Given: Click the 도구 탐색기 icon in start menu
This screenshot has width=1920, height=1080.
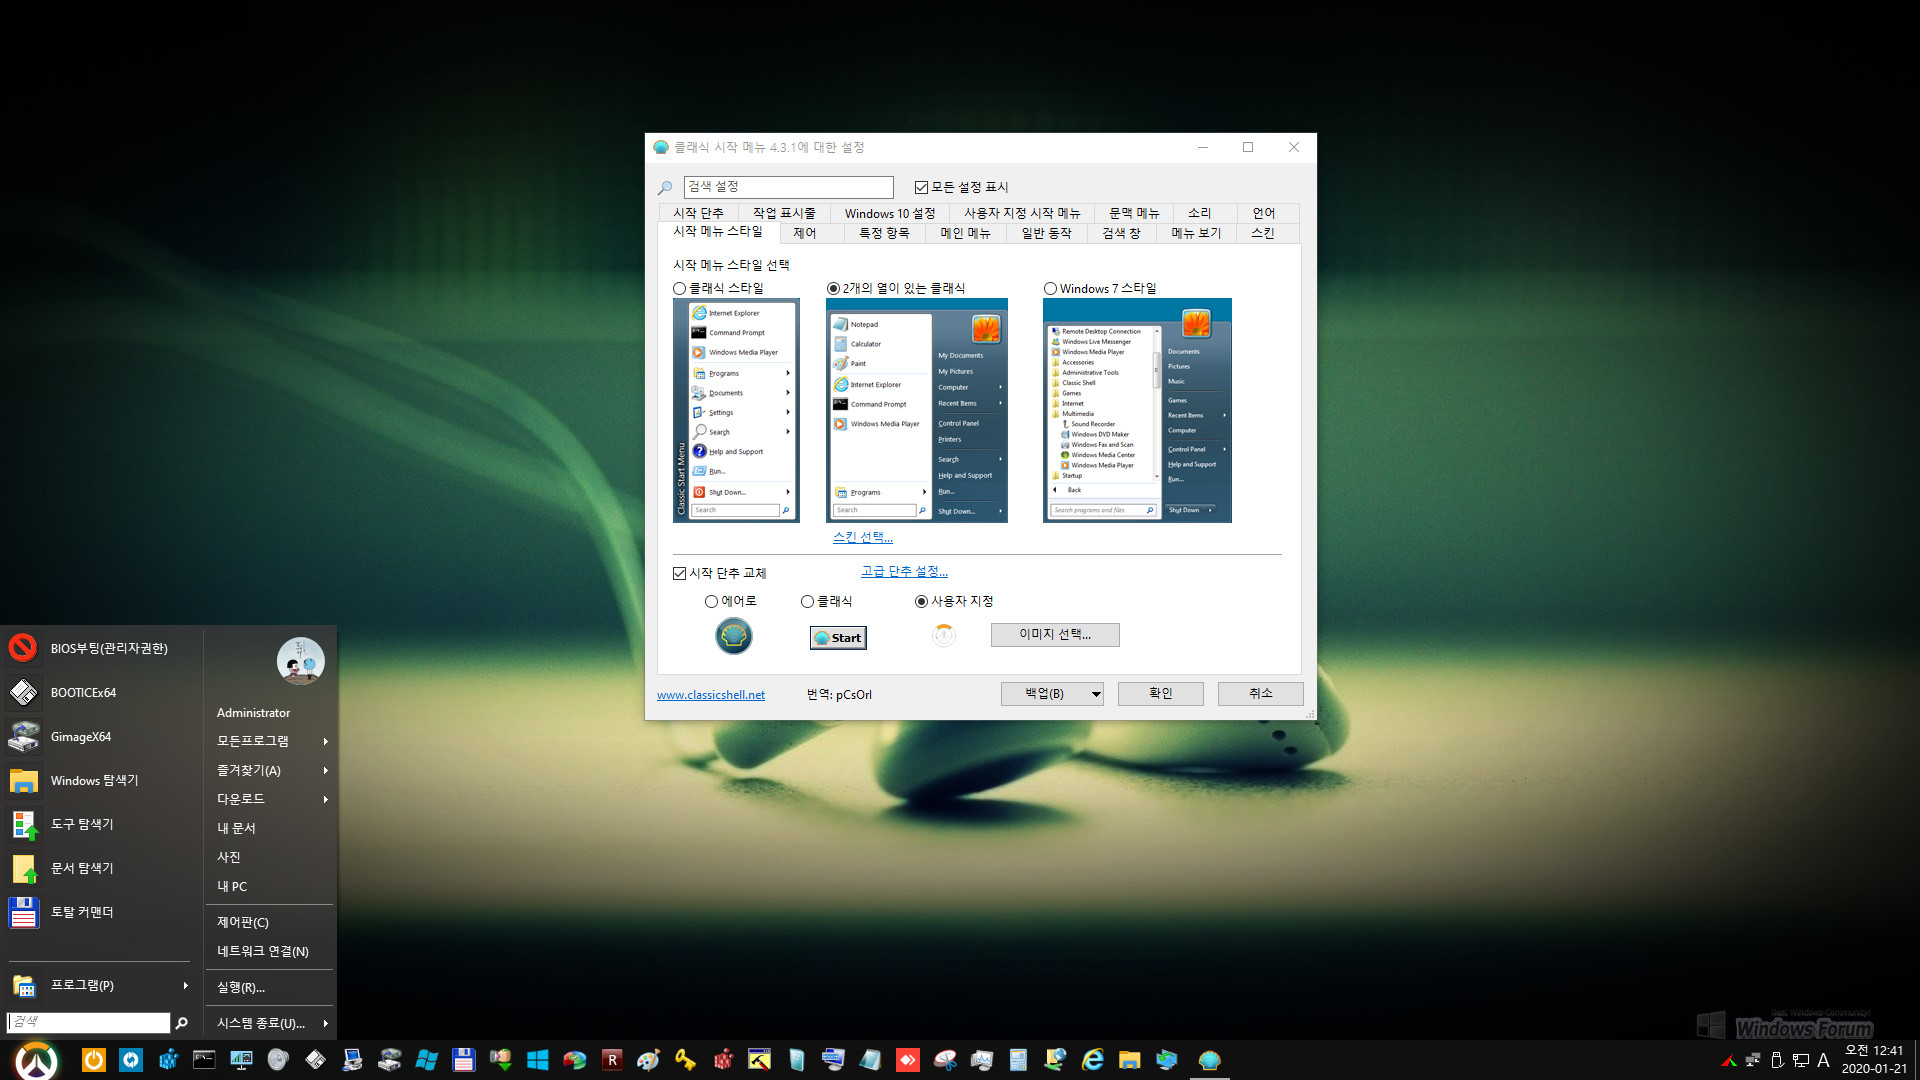Looking at the screenshot, I should pos(23,824).
